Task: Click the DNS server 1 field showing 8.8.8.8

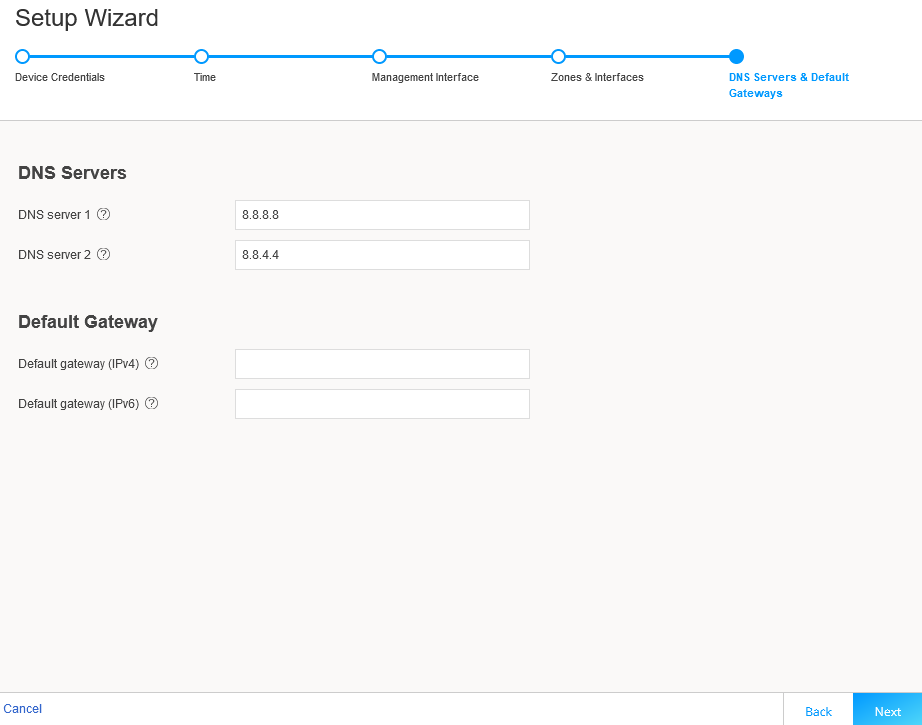Action: click(x=381, y=214)
